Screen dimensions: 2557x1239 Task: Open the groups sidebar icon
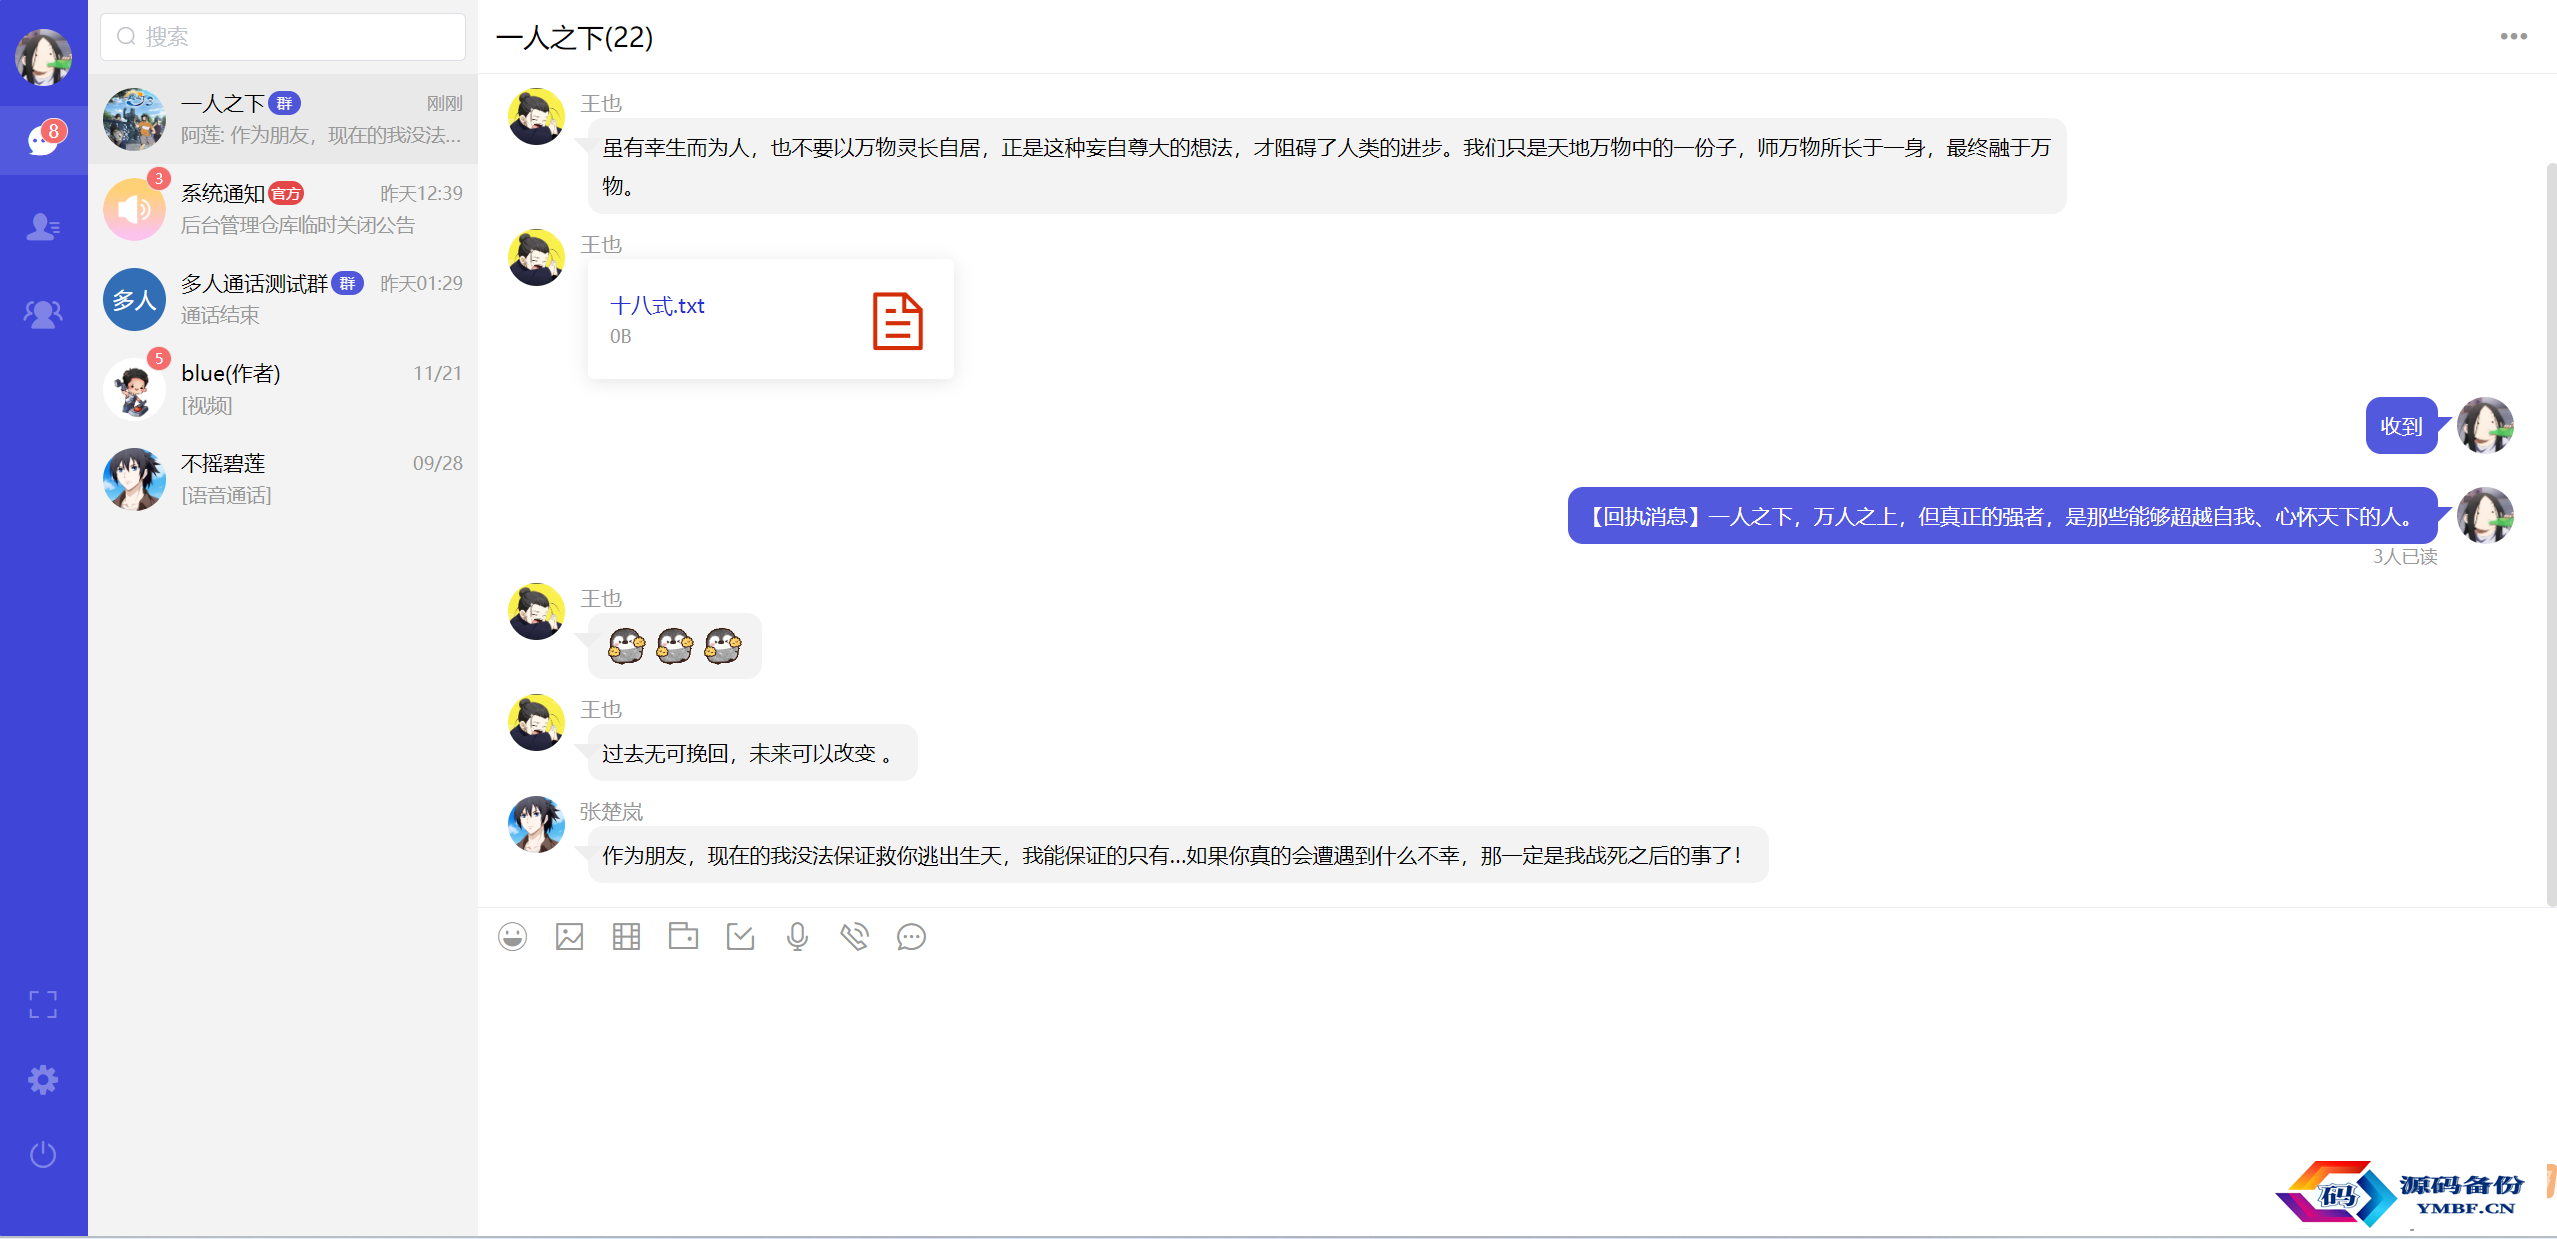click(x=43, y=314)
